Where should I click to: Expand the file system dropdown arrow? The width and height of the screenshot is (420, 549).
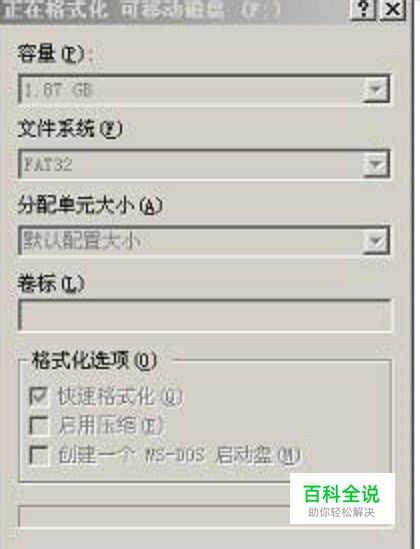(376, 165)
